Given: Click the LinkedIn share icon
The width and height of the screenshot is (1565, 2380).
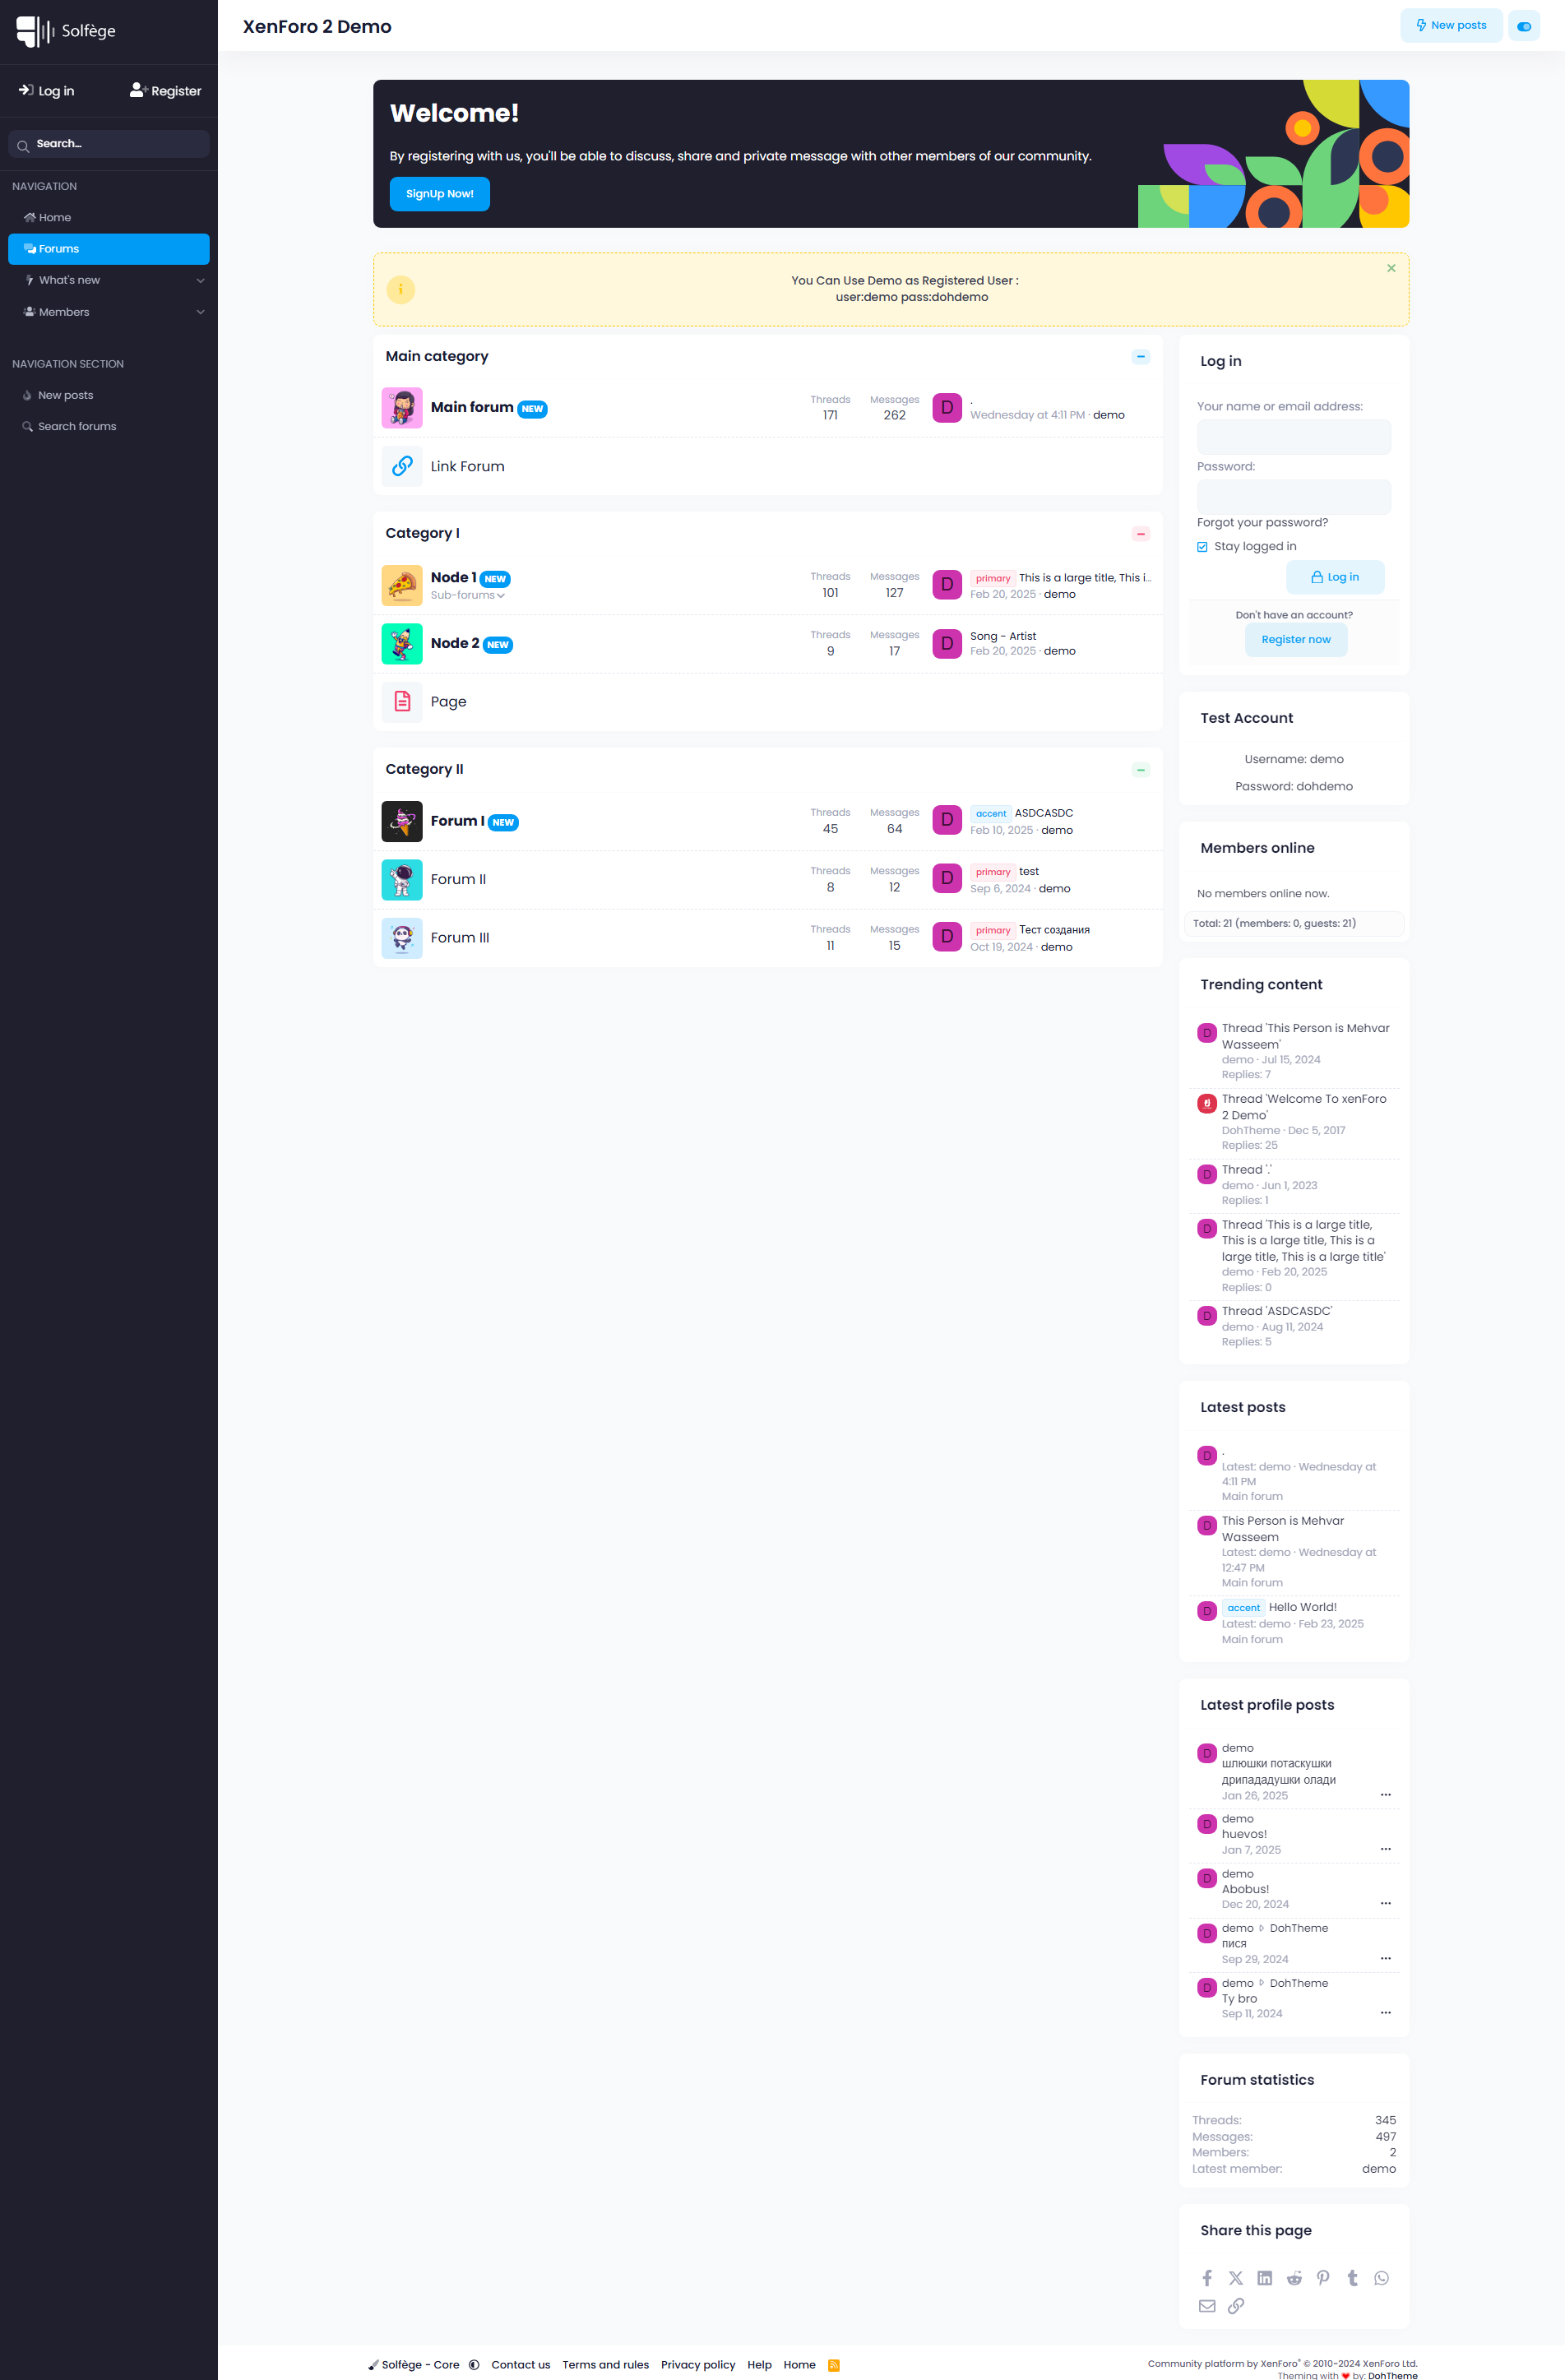Looking at the screenshot, I should (x=1265, y=2278).
